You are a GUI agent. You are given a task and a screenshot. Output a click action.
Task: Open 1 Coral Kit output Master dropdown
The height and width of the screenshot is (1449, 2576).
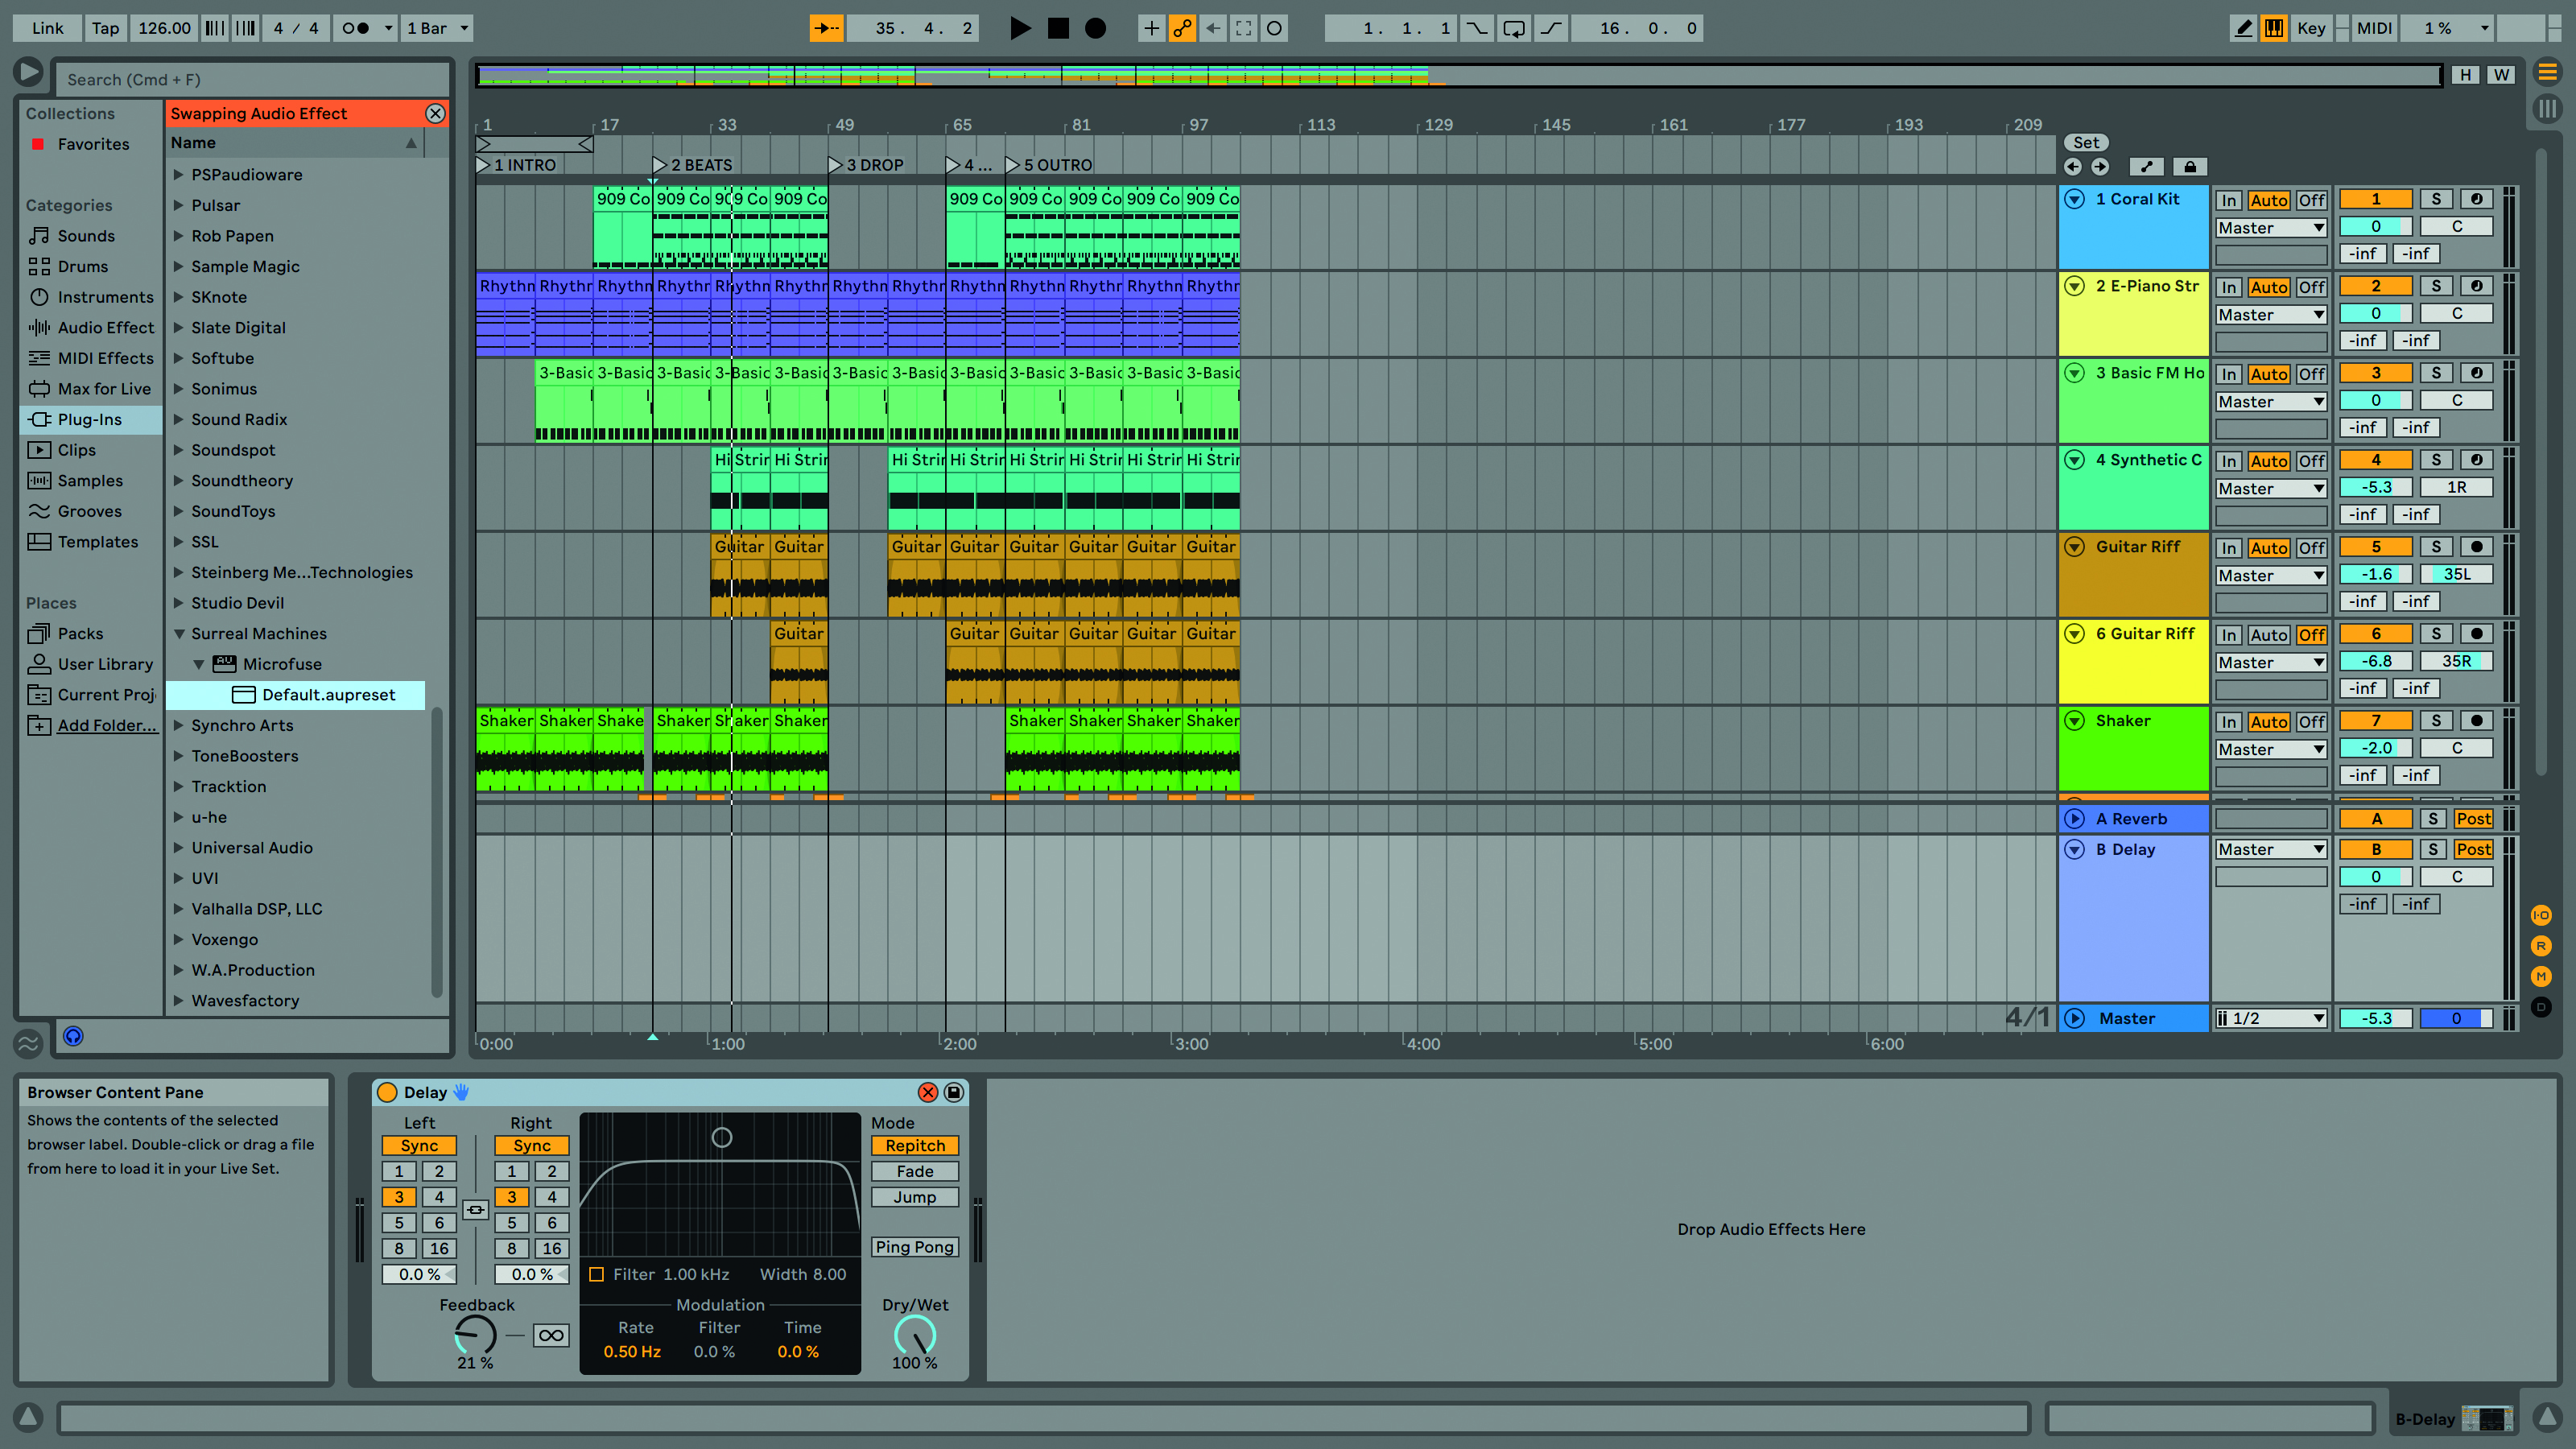pos(2270,228)
